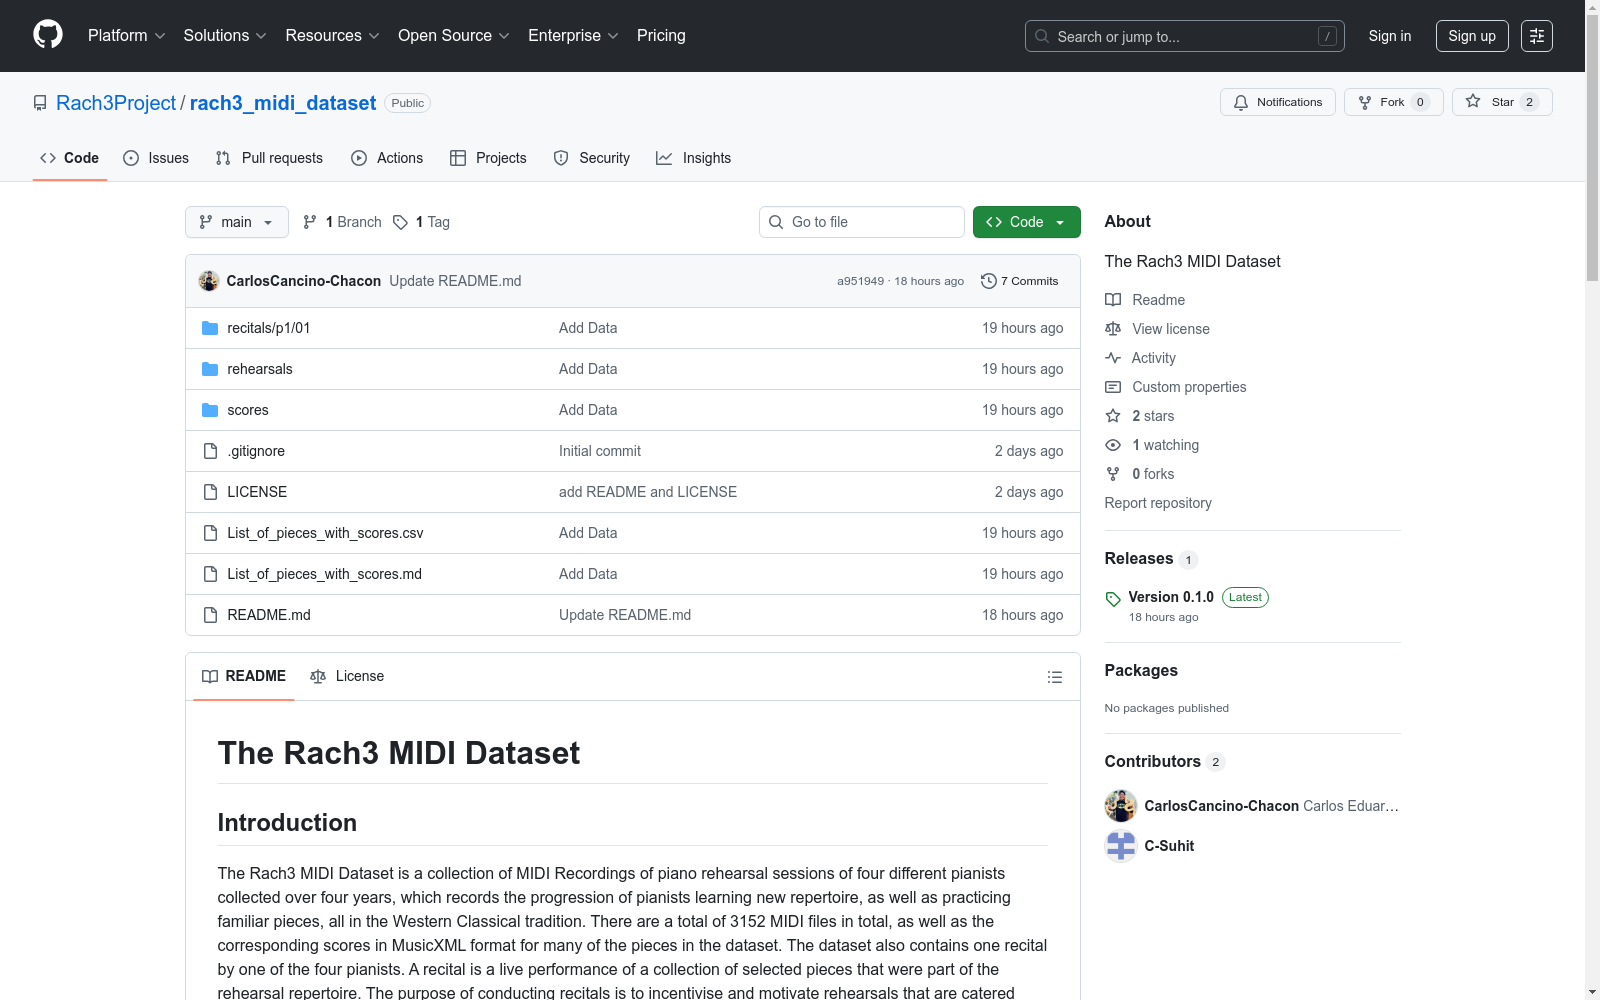Open README outline via list icon

click(1055, 677)
